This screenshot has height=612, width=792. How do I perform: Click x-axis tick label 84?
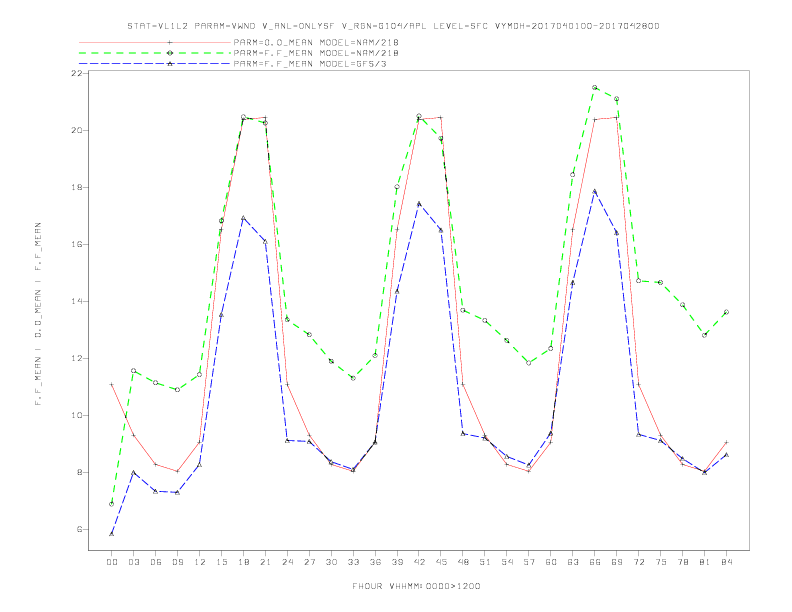[726, 562]
